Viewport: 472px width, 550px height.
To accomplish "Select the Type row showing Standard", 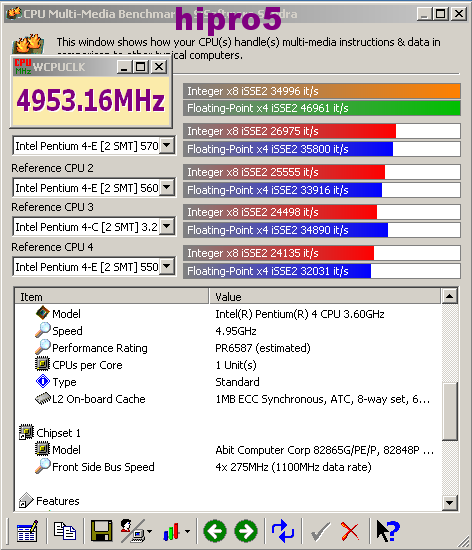I will click(228, 382).
